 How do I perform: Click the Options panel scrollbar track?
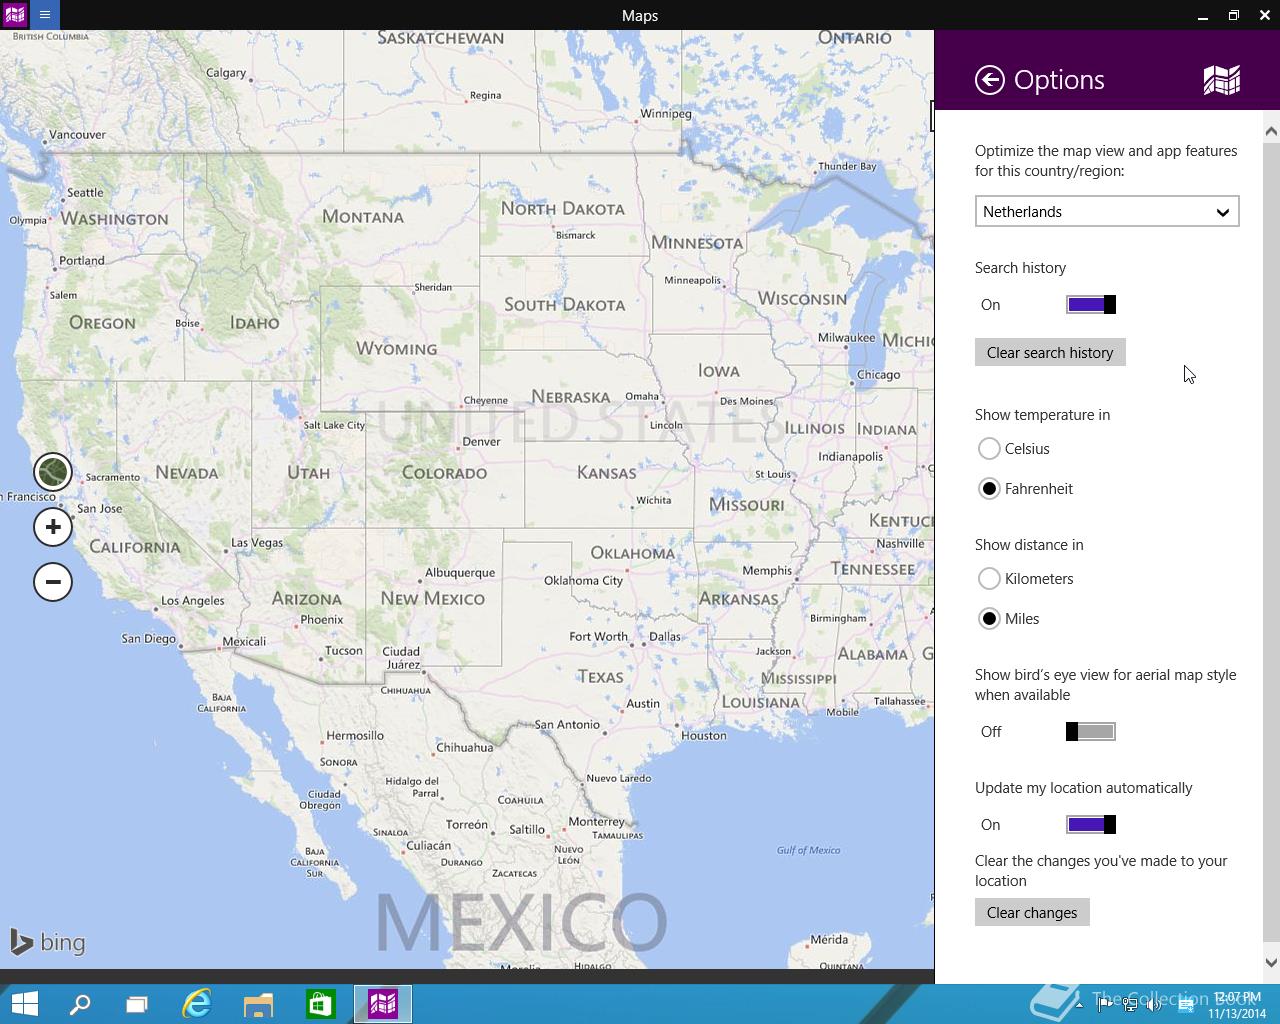click(x=1271, y=540)
